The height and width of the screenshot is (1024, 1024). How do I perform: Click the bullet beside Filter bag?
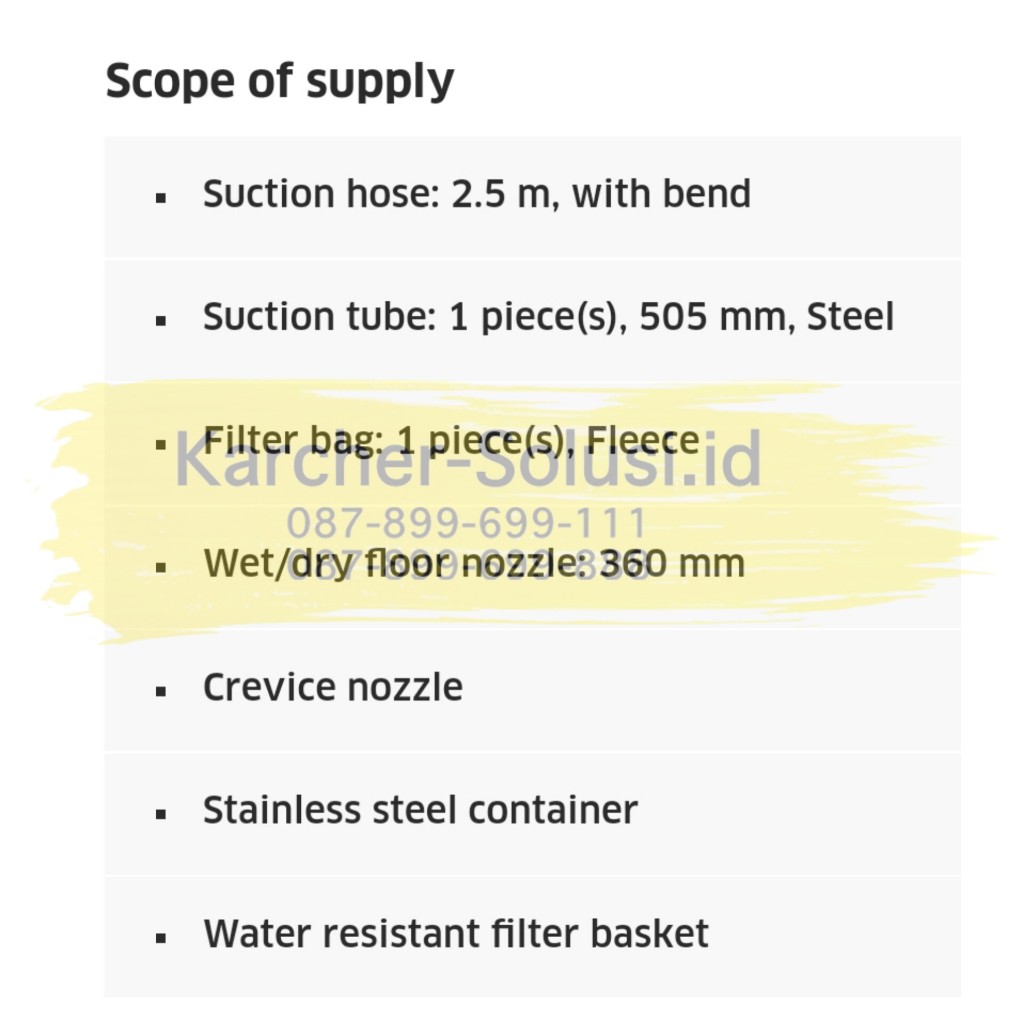(x=161, y=444)
